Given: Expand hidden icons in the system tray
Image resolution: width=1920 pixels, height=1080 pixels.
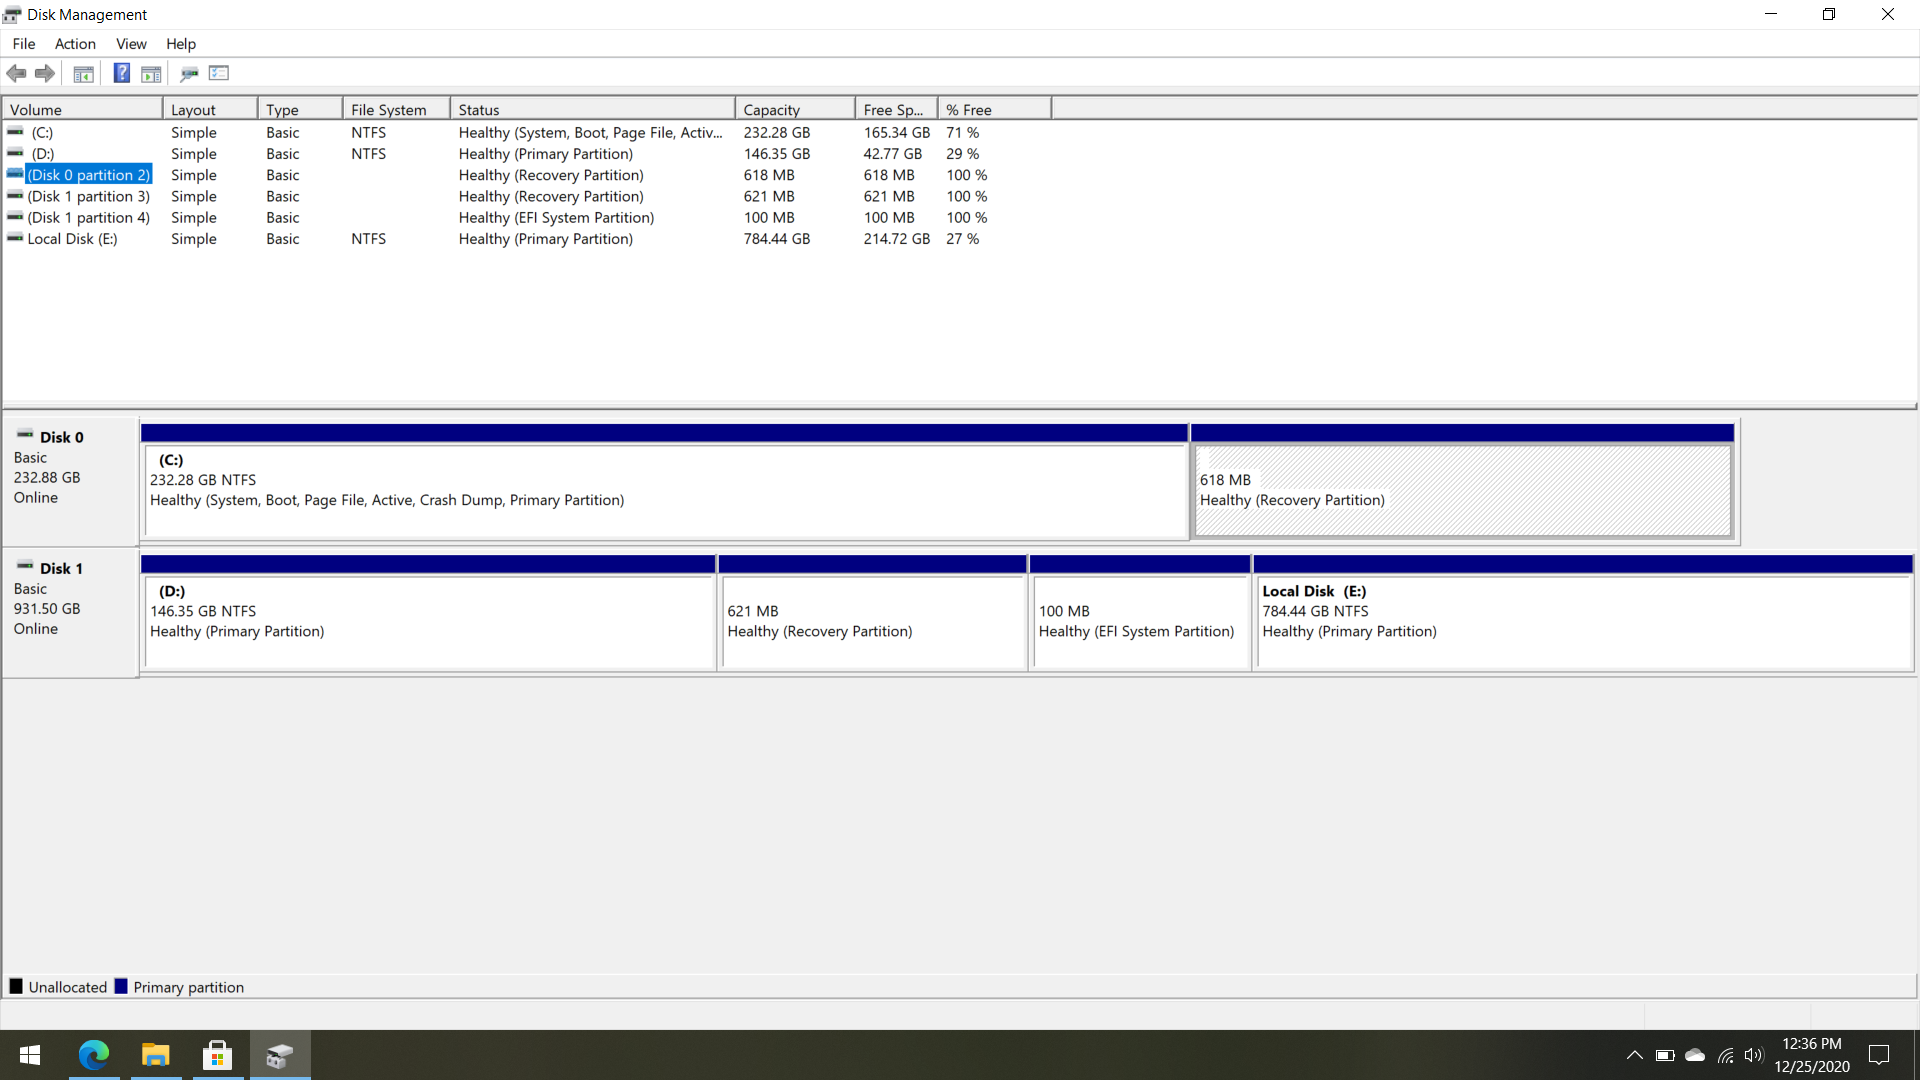Looking at the screenshot, I should coord(1634,1055).
